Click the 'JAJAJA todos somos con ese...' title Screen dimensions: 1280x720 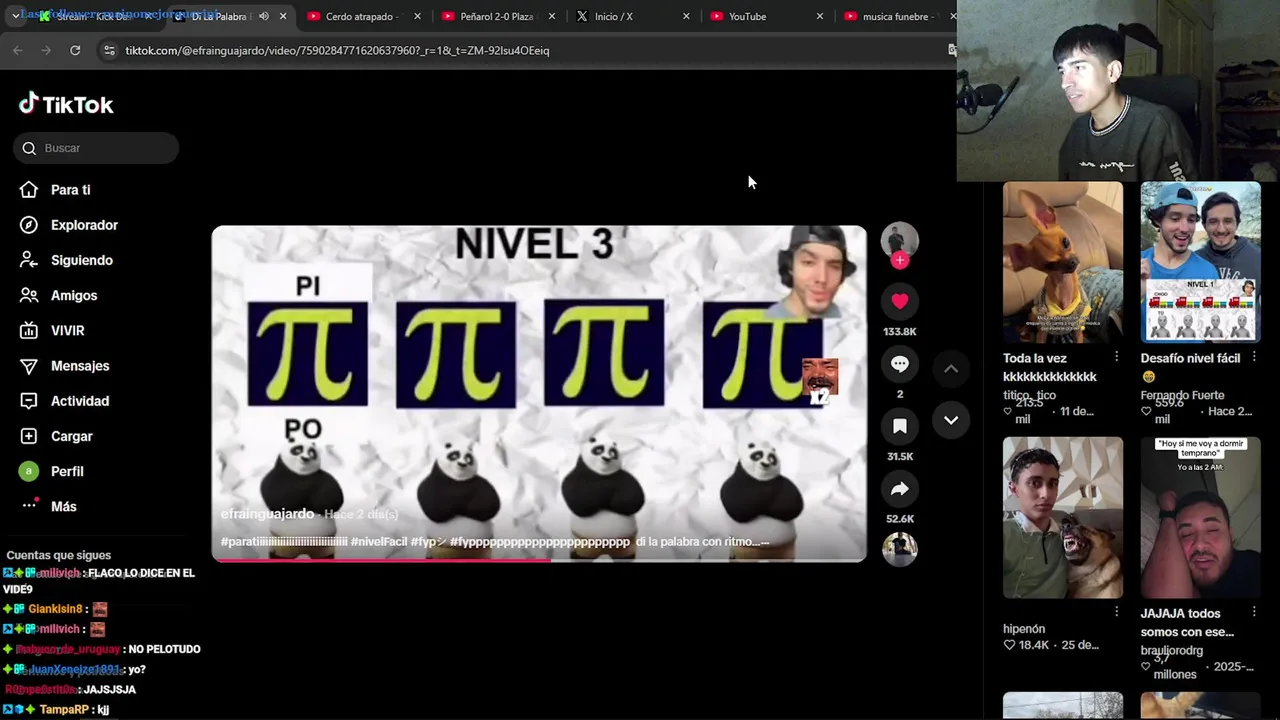(1187, 623)
